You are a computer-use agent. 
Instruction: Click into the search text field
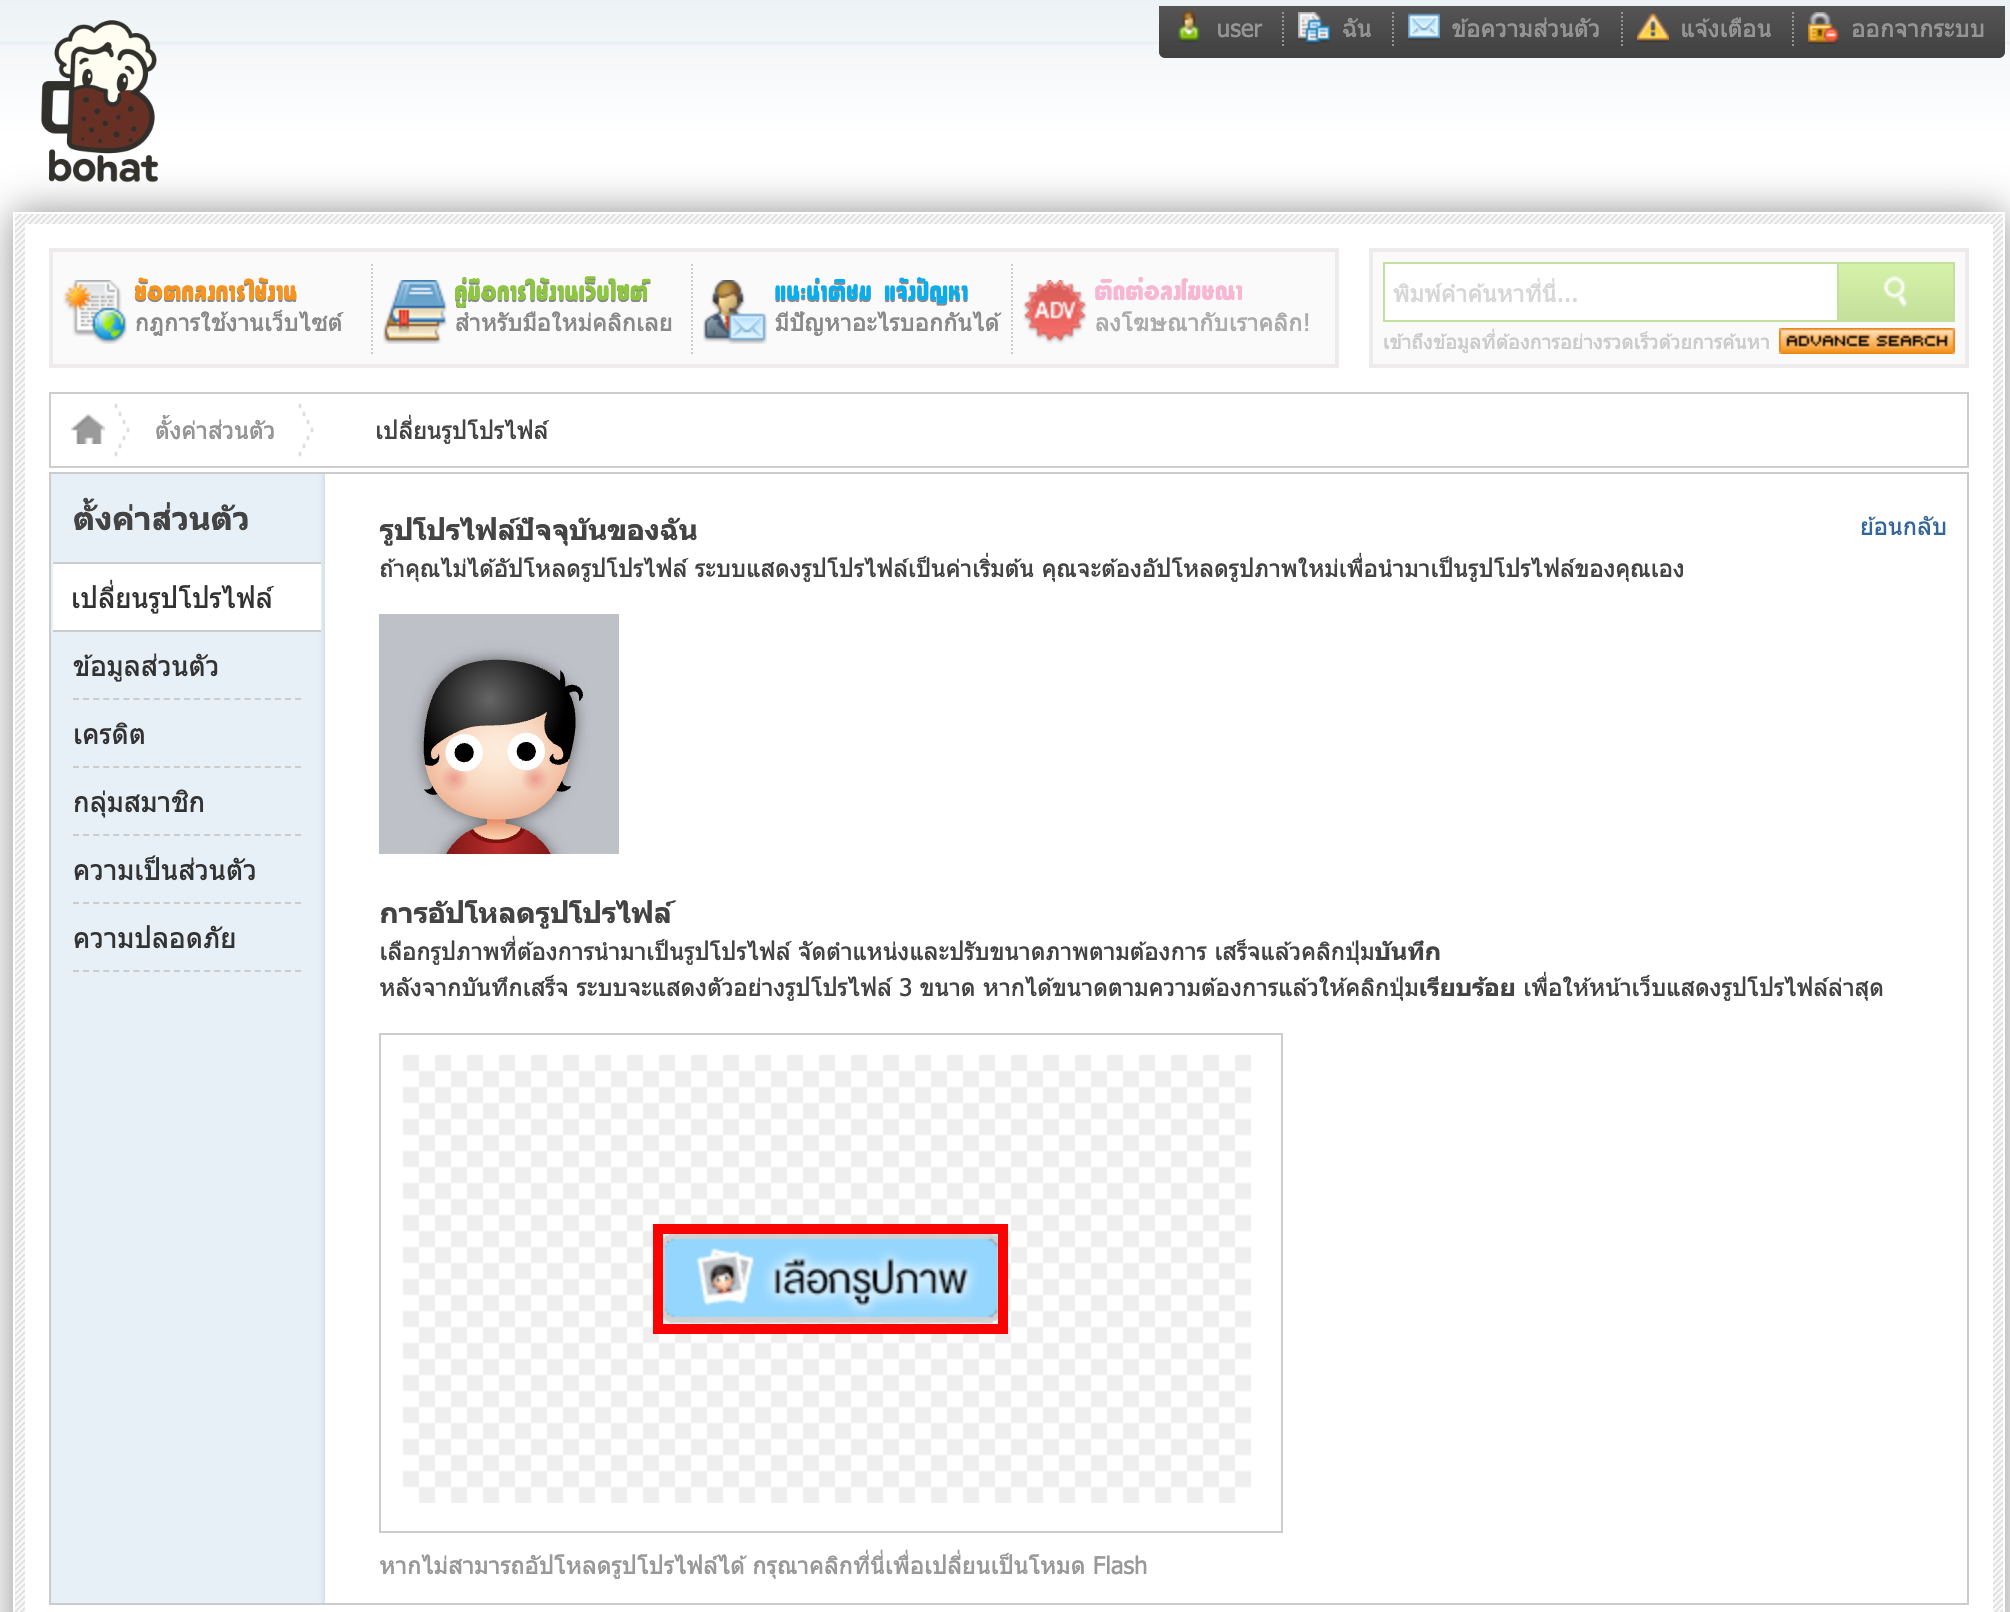click(x=1610, y=293)
